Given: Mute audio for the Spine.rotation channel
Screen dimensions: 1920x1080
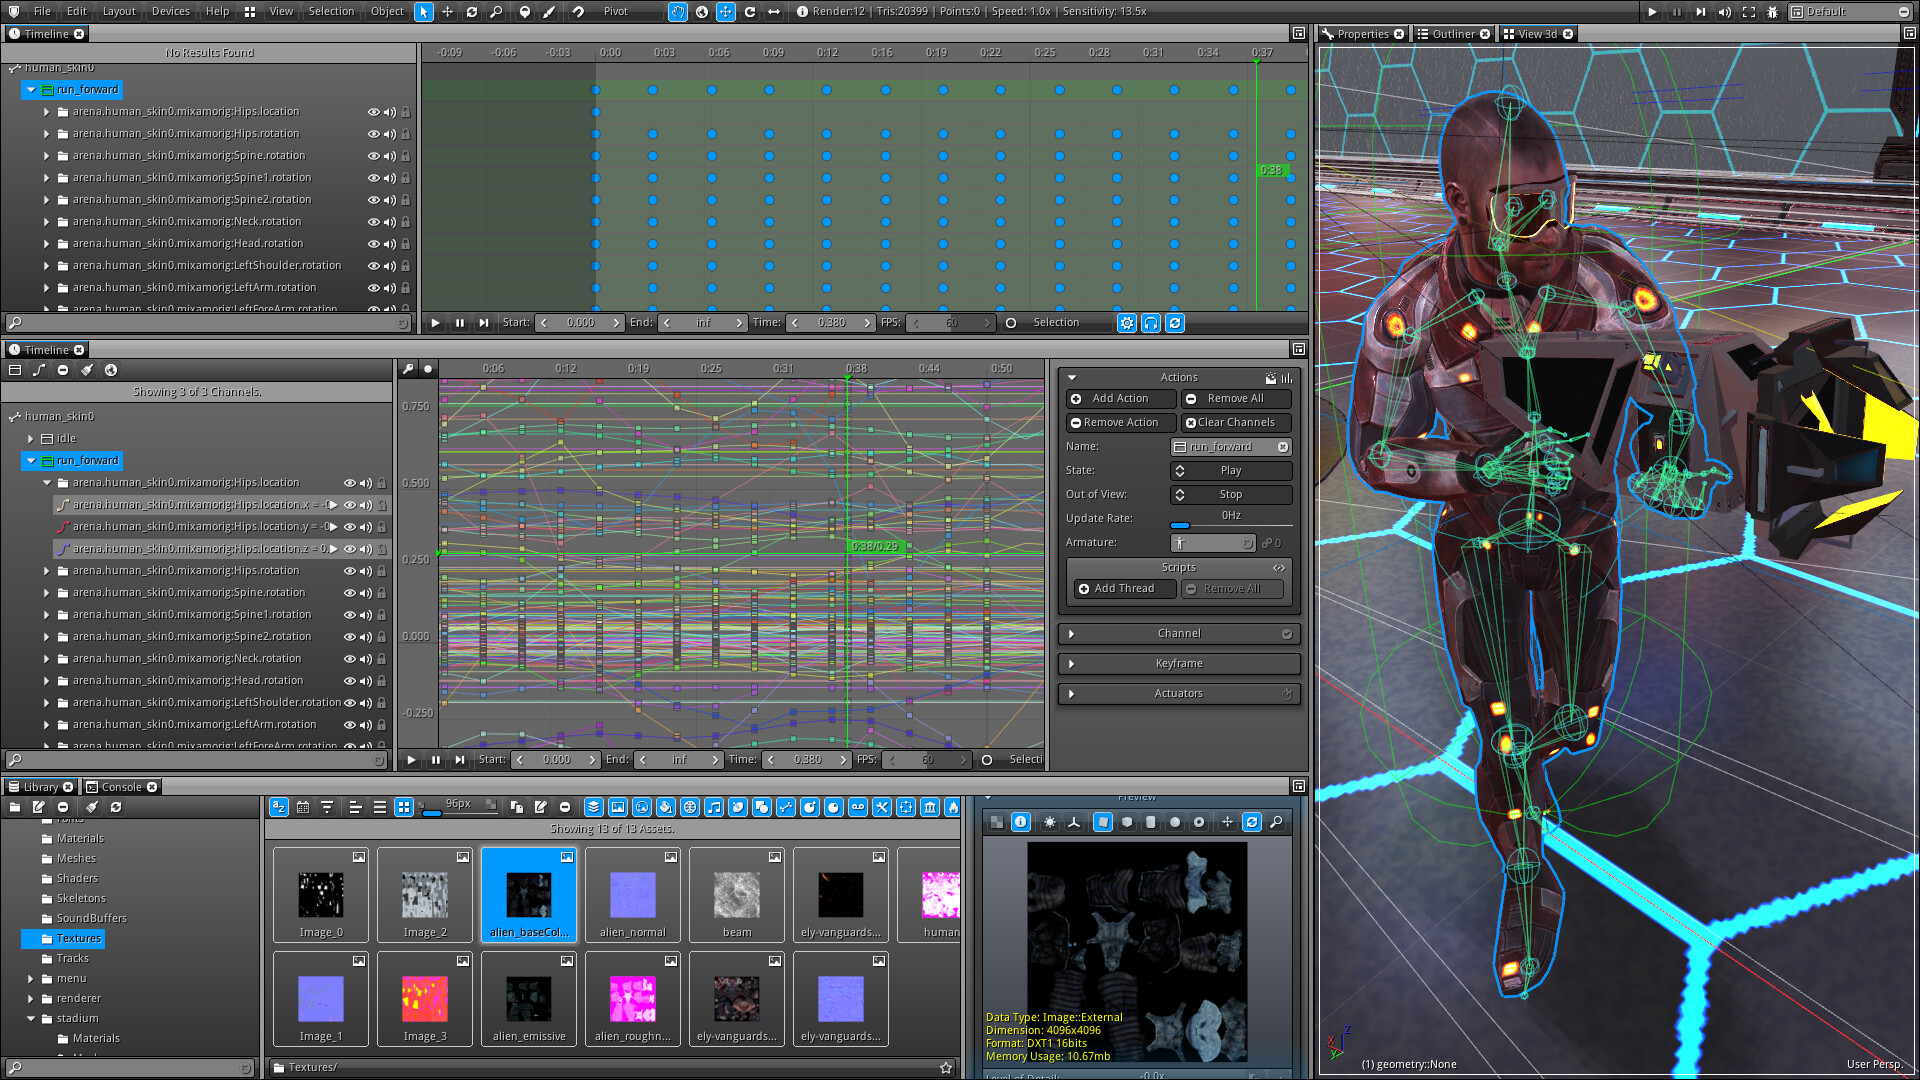Looking at the screenshot, I should pos(390,156).
